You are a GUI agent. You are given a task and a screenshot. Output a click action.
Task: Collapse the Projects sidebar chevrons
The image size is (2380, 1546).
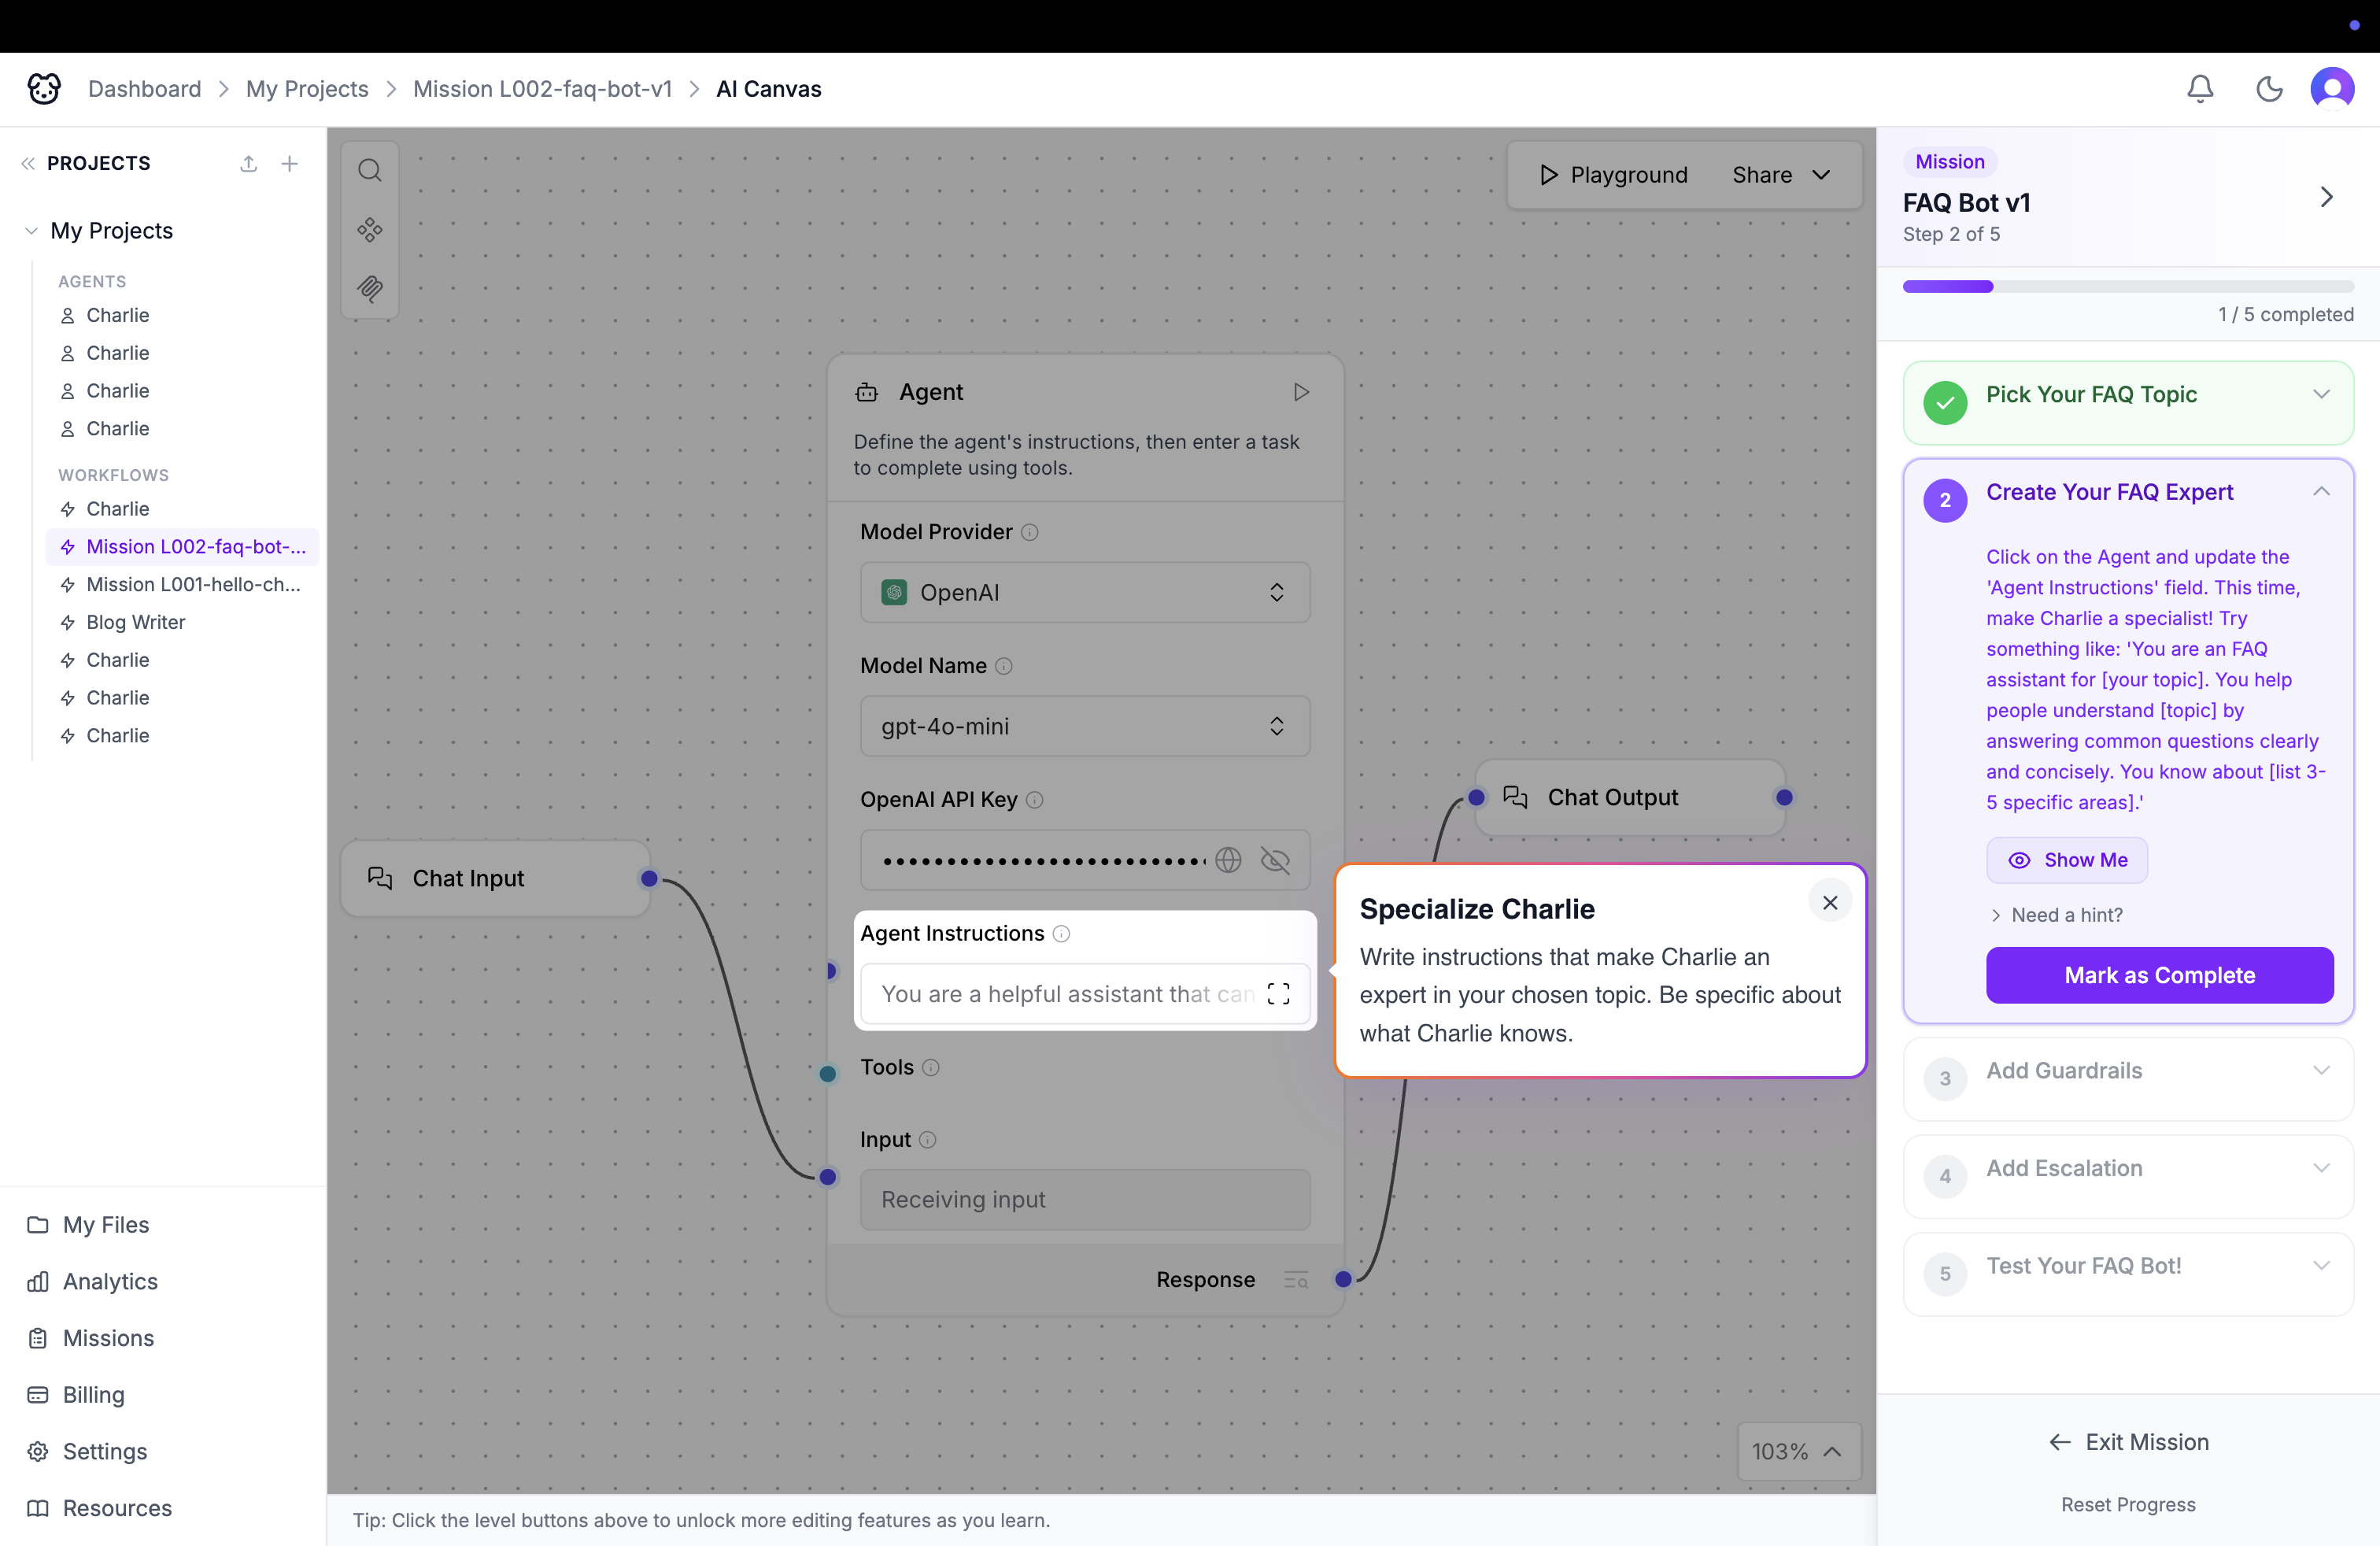tap(28, 164)
